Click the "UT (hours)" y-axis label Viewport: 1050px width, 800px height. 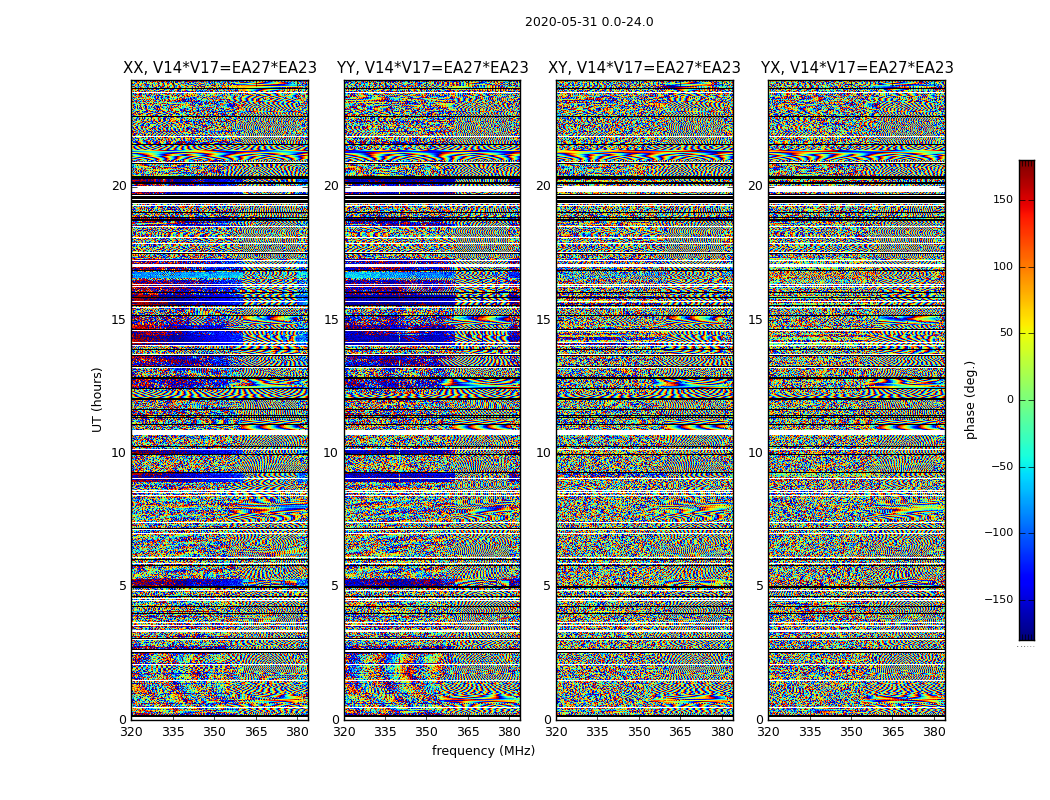point(97,400)
